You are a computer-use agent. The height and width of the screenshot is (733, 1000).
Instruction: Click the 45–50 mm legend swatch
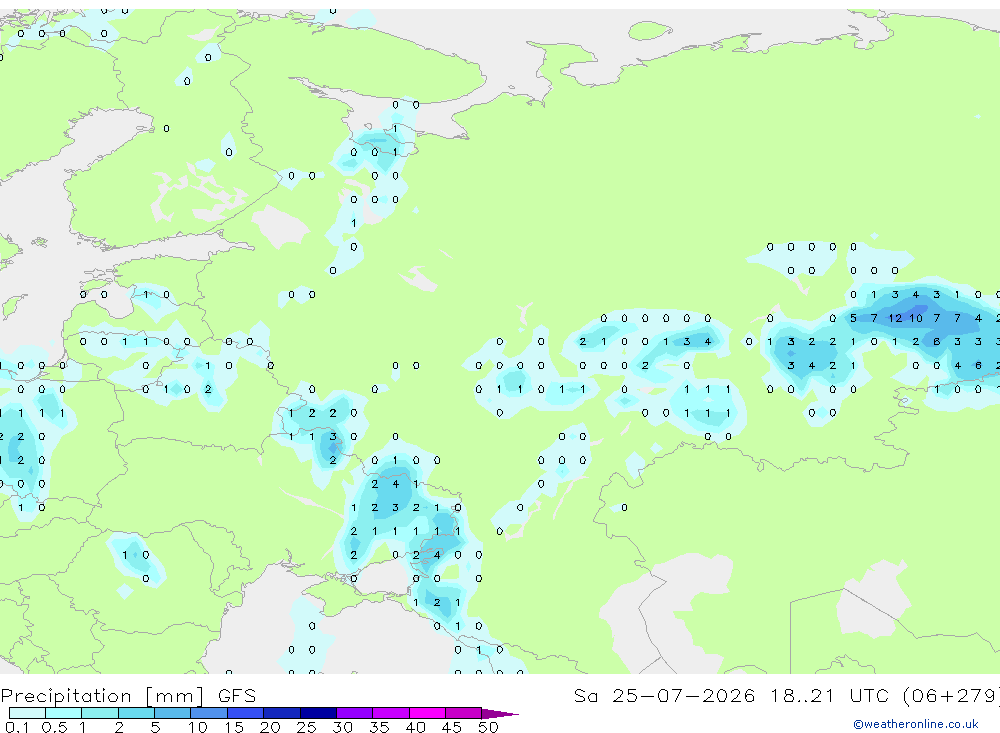click(x=464, y=713)
